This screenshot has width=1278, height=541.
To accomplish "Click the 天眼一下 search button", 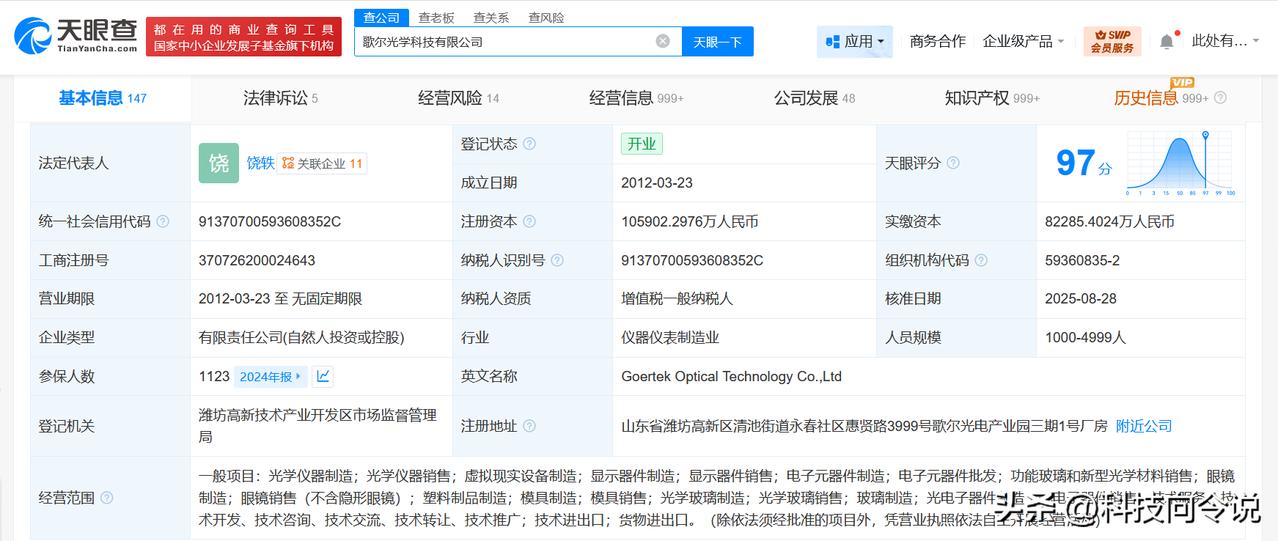I will (x=718, y=41).
